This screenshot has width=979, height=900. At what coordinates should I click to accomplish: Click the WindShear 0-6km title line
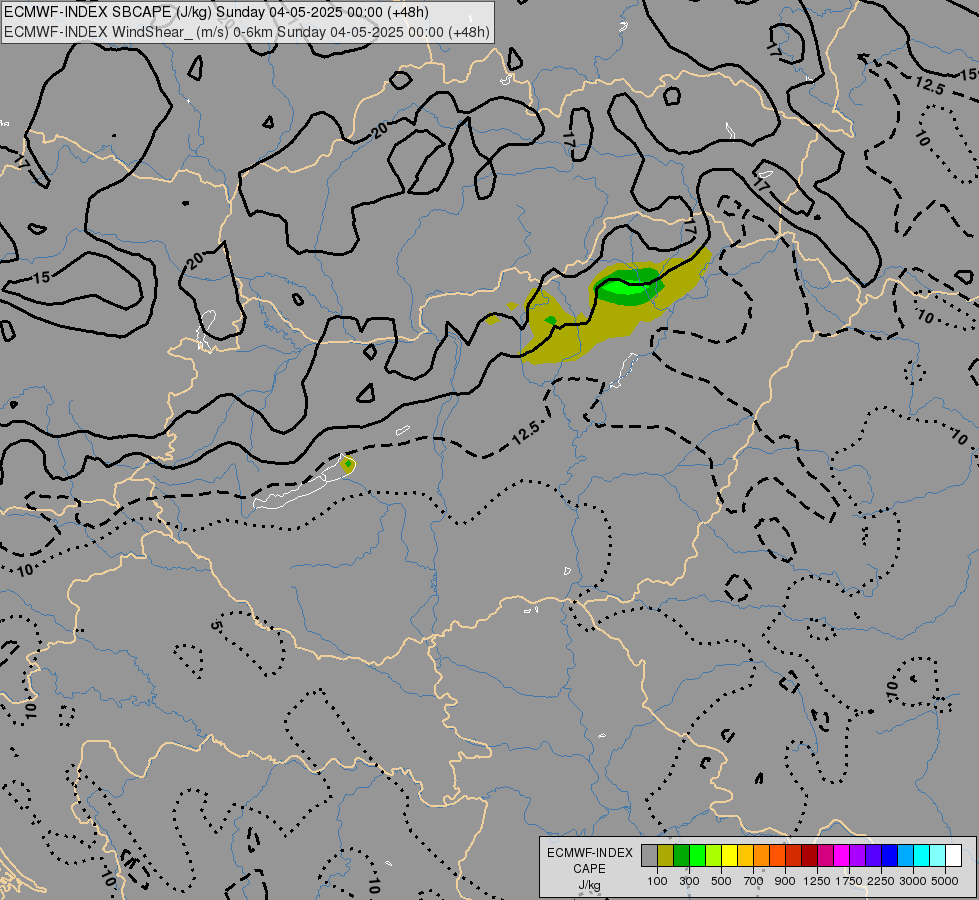[x=247, y=32]
